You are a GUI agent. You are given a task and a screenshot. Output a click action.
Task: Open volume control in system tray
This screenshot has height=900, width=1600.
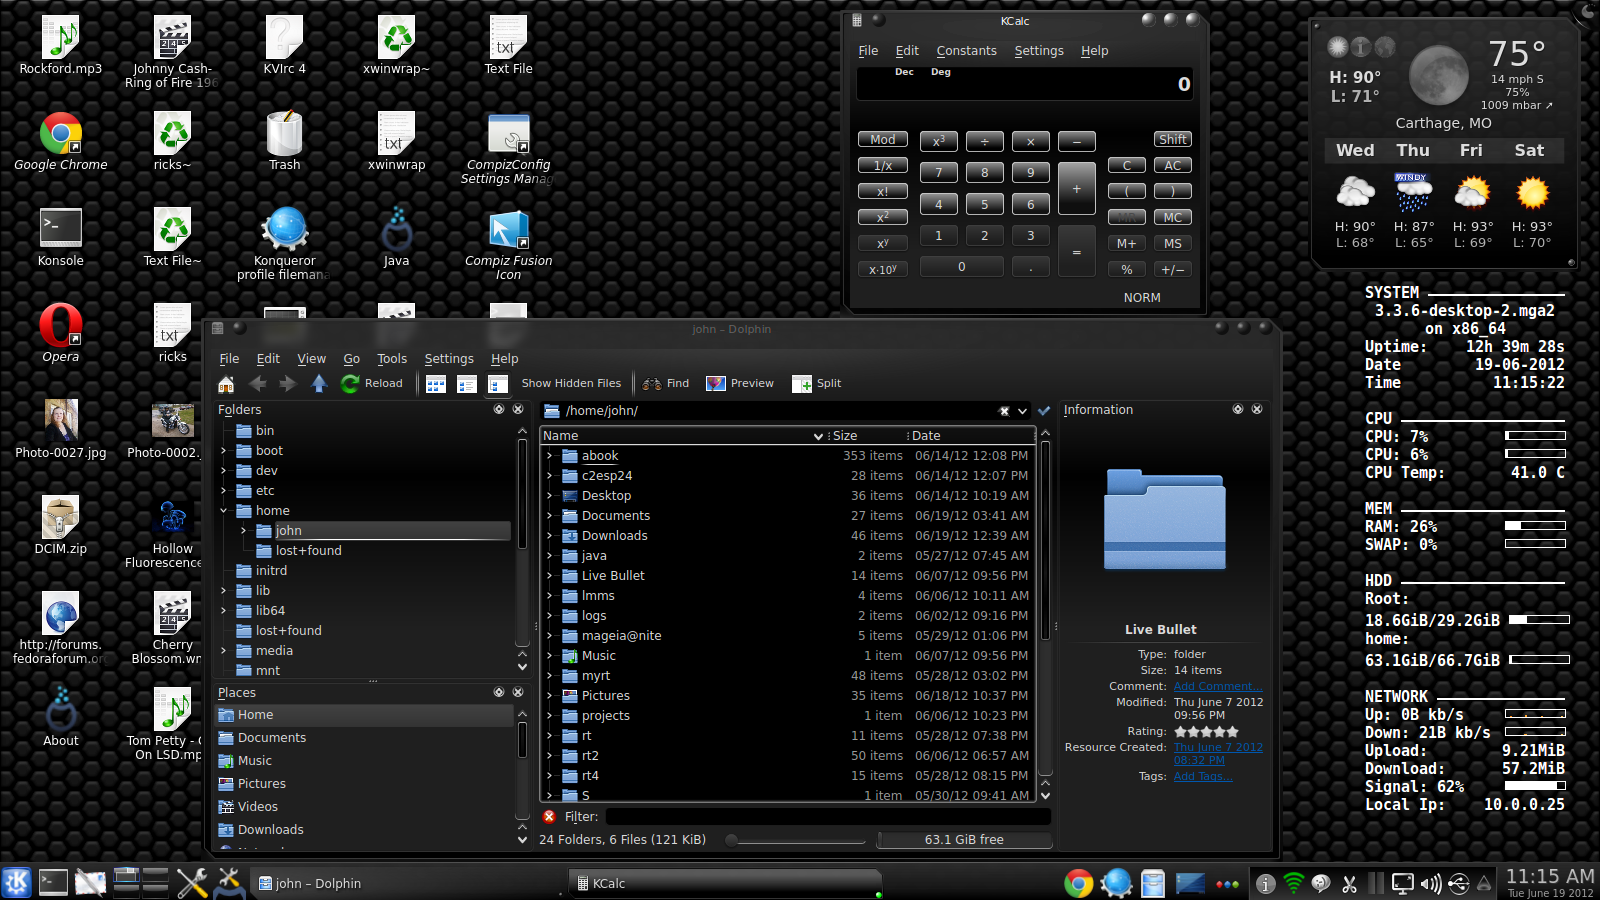pyautogui.click(x=1431, y=884)
